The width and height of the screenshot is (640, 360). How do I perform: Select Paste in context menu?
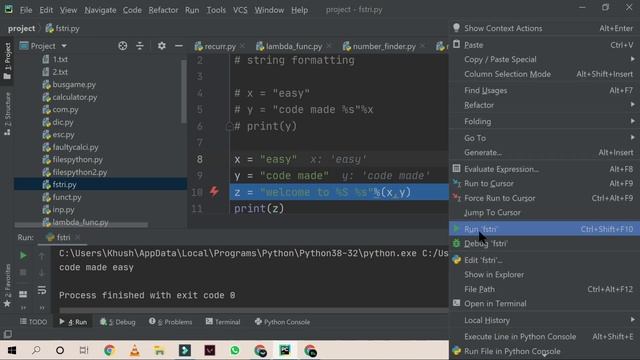544,45
